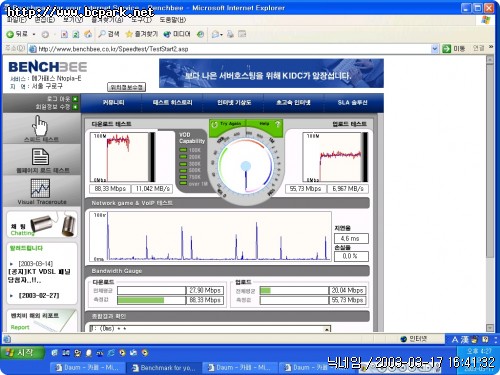Click the Print toolbar icon
Screen dimensions: 500x375
point(230,34)
